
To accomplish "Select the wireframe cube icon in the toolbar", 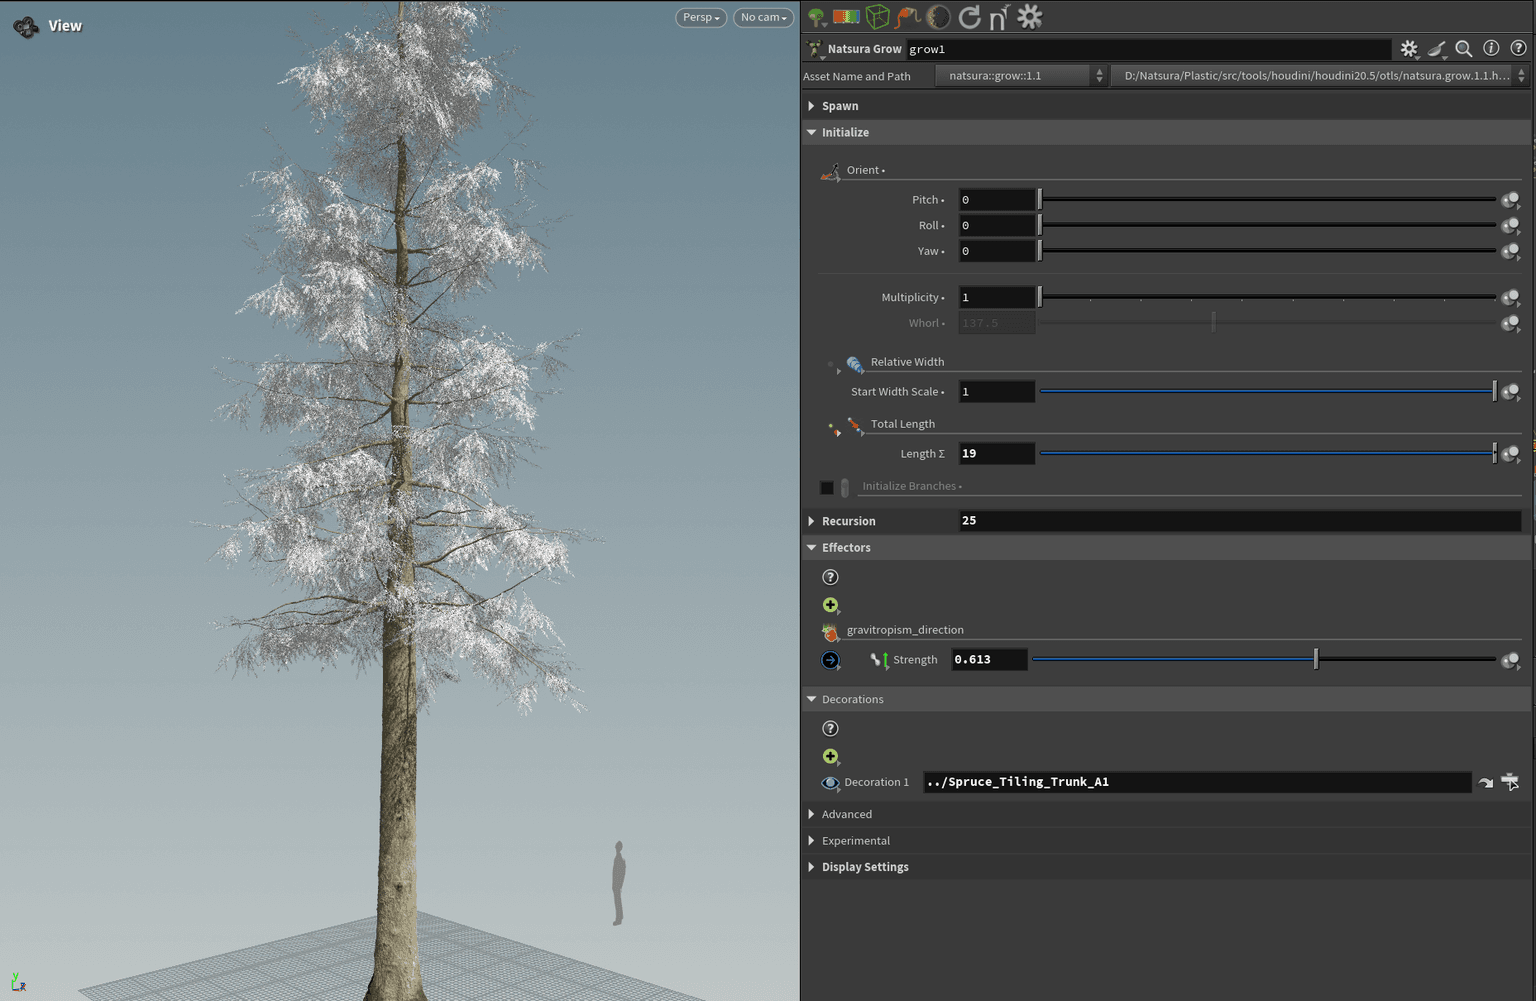I will click(x=877, y=17).
